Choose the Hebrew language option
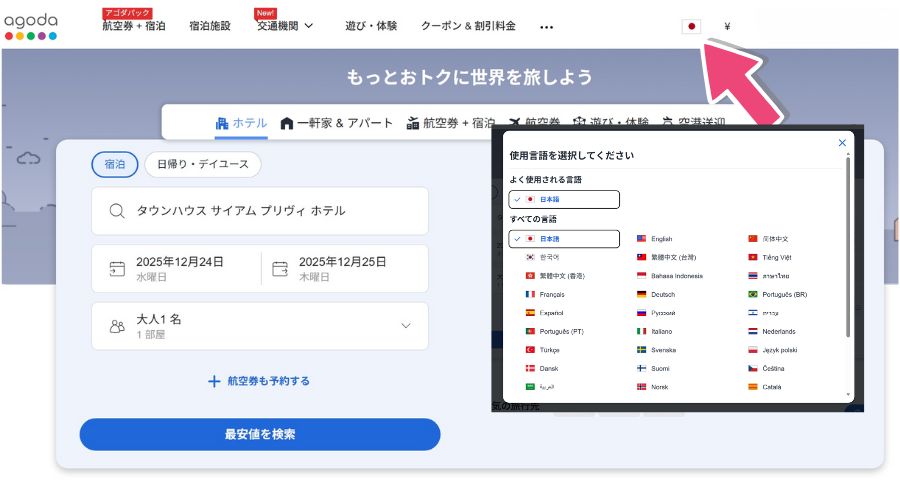The width and height of the screenshot is (900, 500). (x=763, y=313)
